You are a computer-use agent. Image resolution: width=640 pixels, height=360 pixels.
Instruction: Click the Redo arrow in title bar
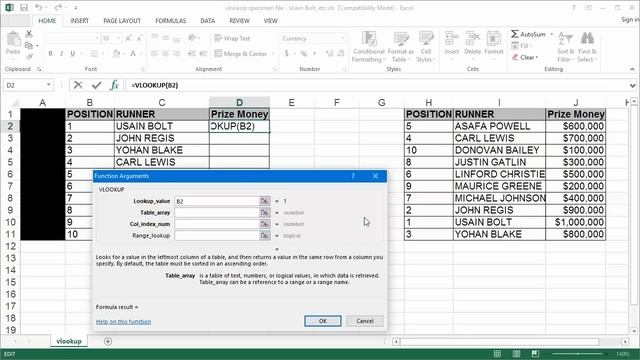coord(58,7)
